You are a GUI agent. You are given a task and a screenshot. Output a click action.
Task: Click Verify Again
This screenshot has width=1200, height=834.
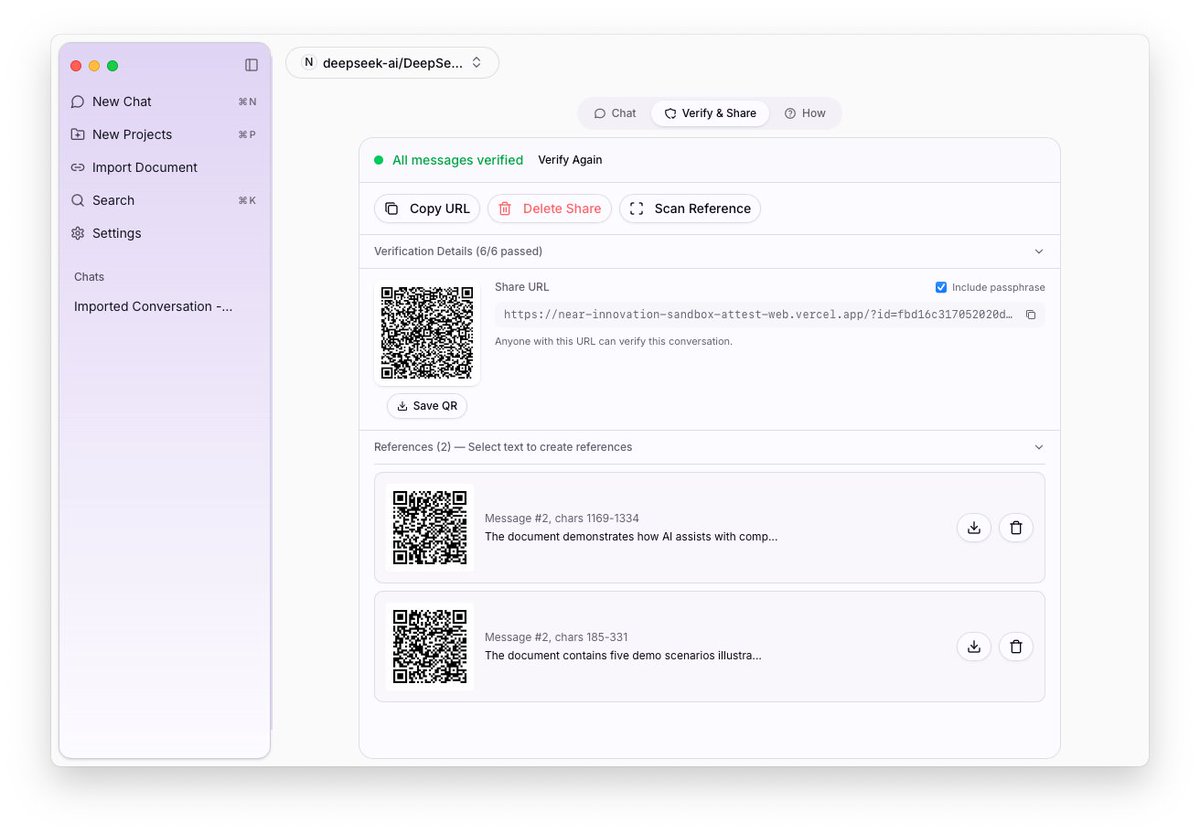tap(570, 160)
